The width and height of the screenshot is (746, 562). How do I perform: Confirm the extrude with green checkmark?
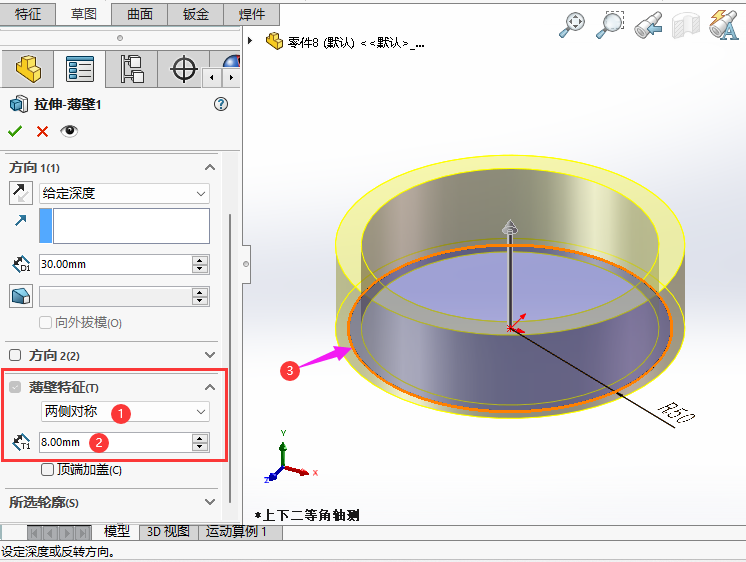point(15,131)
